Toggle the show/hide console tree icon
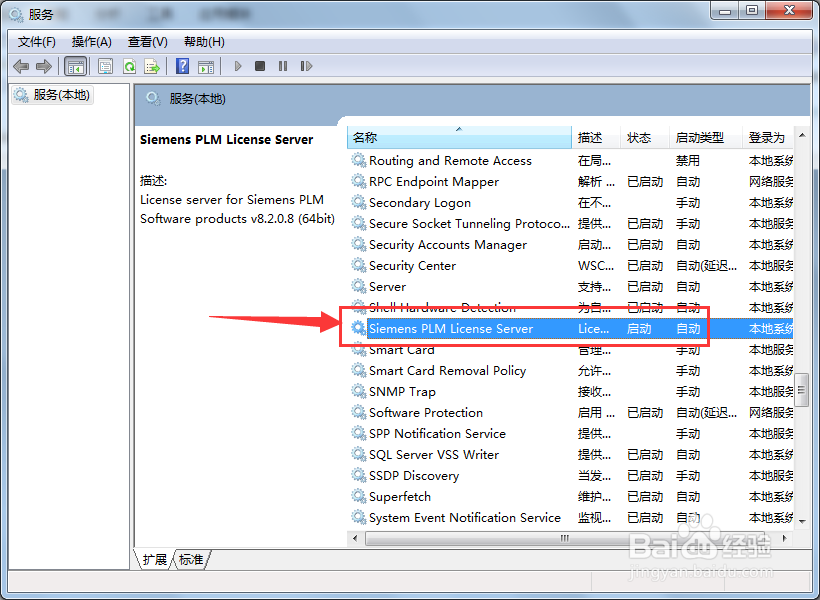This screenshot has height=600, width=820. [75, 66]
